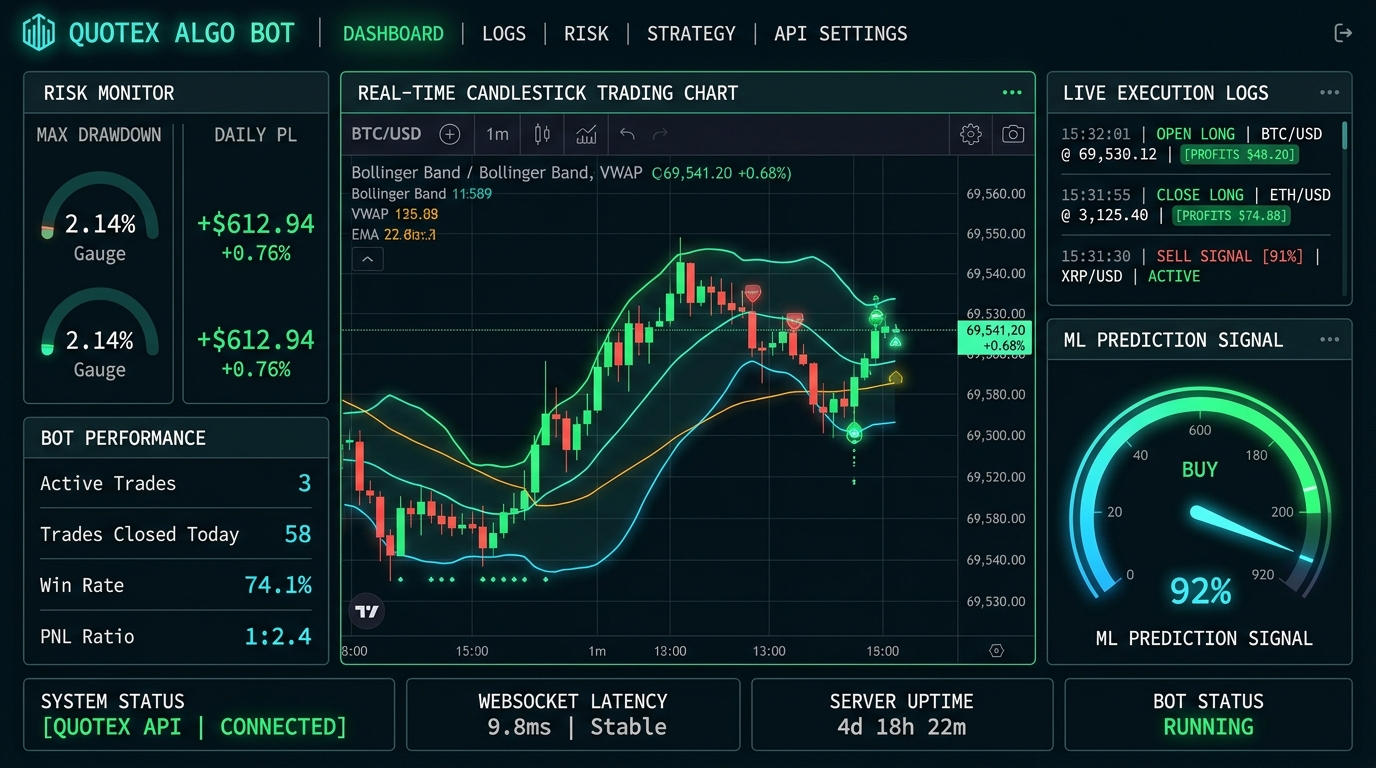Click the Win Rate value 74.1%
This screenshot has height=768, width=1376.
tap(278, 585)
